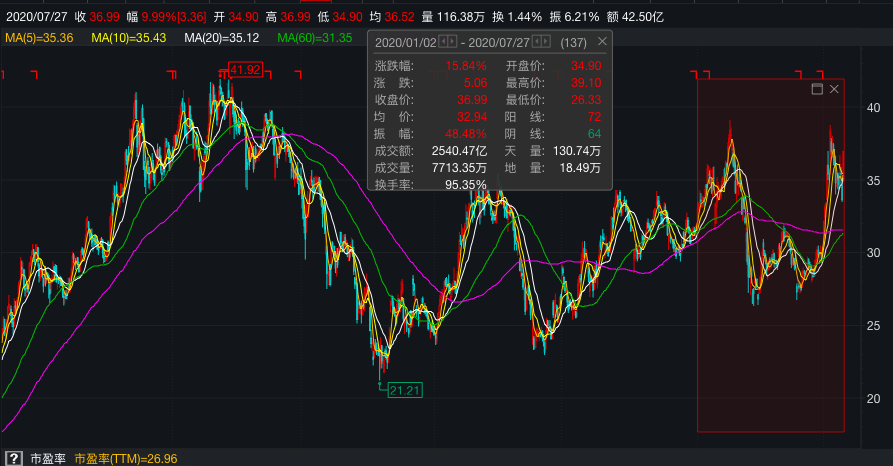The width and height of the screenshot is (893, 466).
Task: Click the 市盈率(TTM)=26.96 value label
Action: pyautogui.click(x=126, y=458)
